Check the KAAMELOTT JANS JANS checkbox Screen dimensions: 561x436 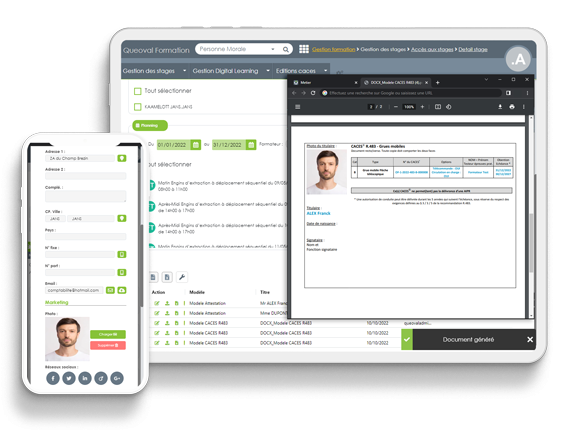pyautogui.click(x=137, y=107)
